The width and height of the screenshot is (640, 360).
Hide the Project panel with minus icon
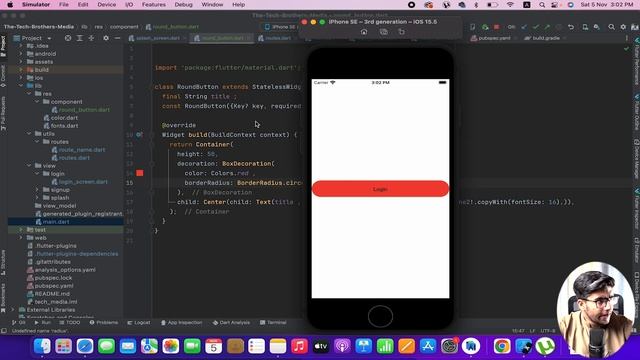pyautogui.click(x=117, y=38)
